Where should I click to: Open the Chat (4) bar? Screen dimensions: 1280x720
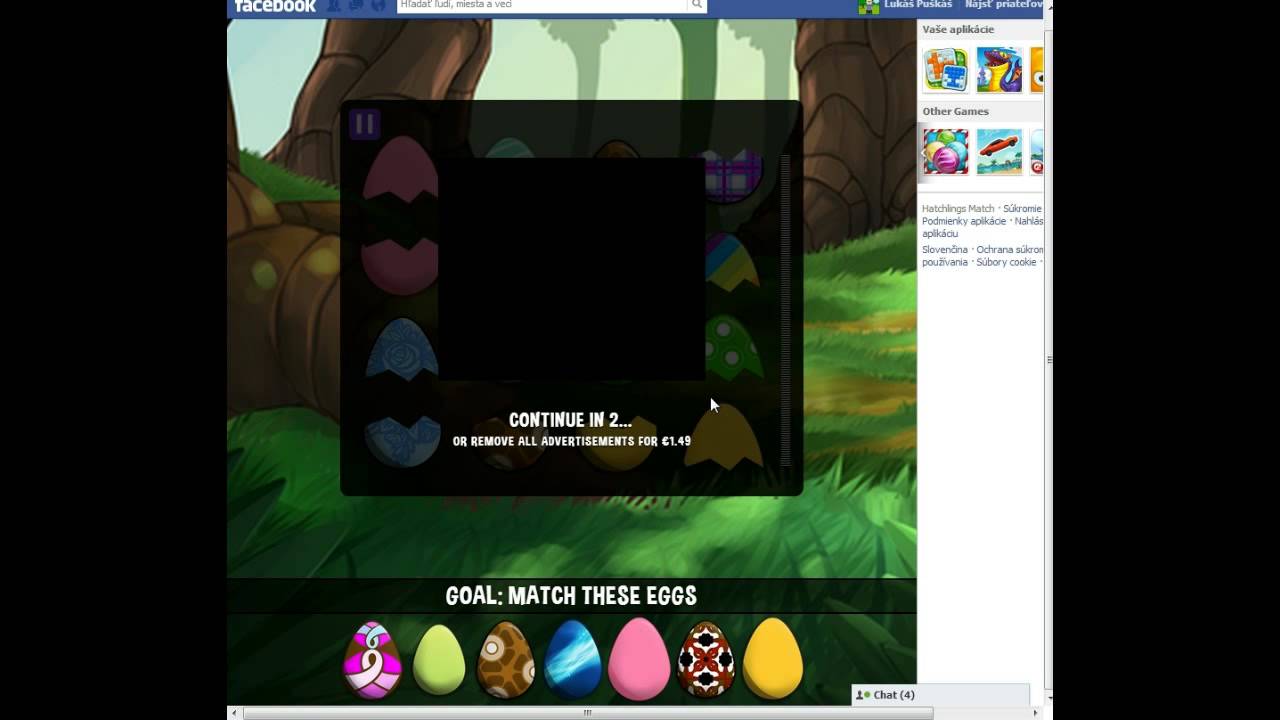[940, 695]
